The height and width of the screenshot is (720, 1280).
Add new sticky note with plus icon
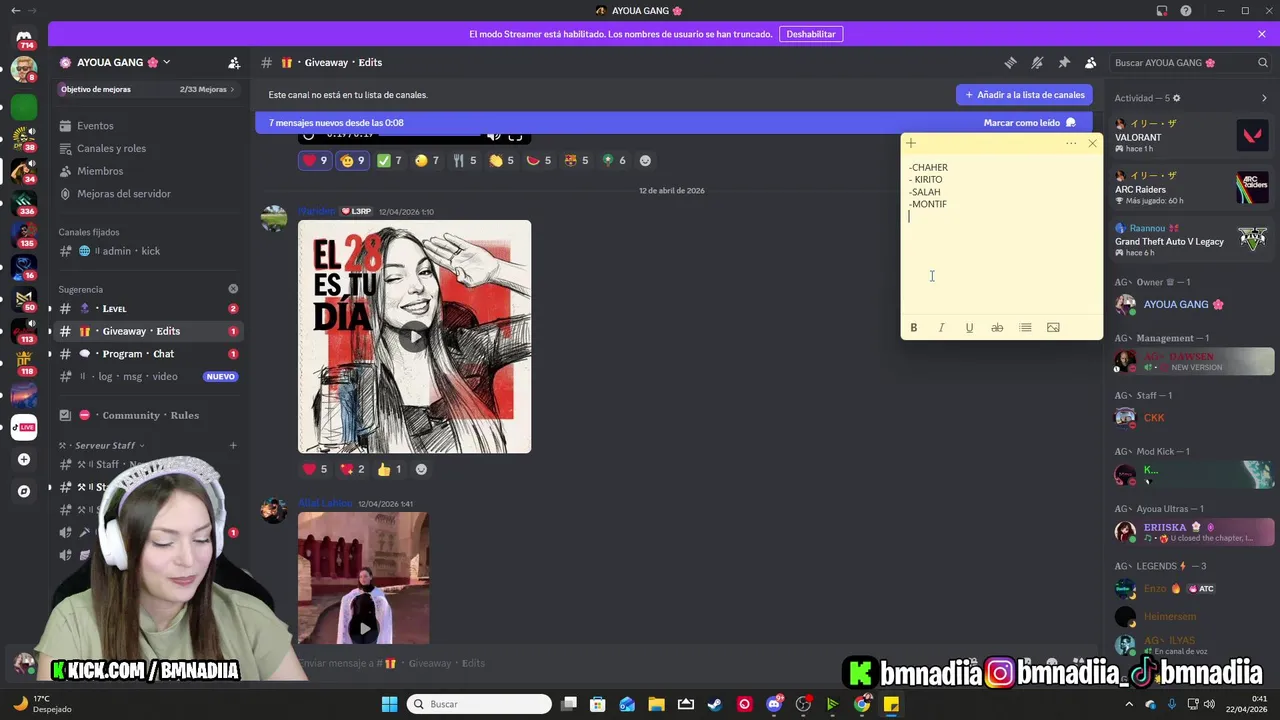click(x=911, y=143)
